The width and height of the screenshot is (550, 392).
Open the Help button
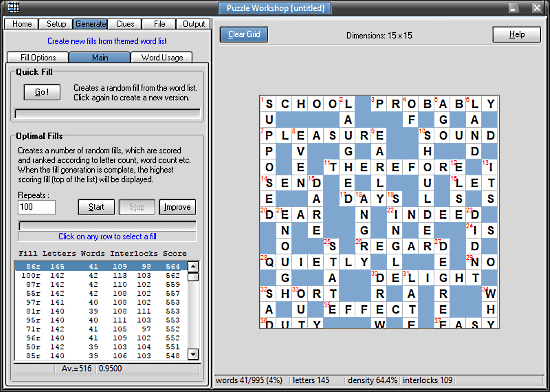[x=517, y=34]
